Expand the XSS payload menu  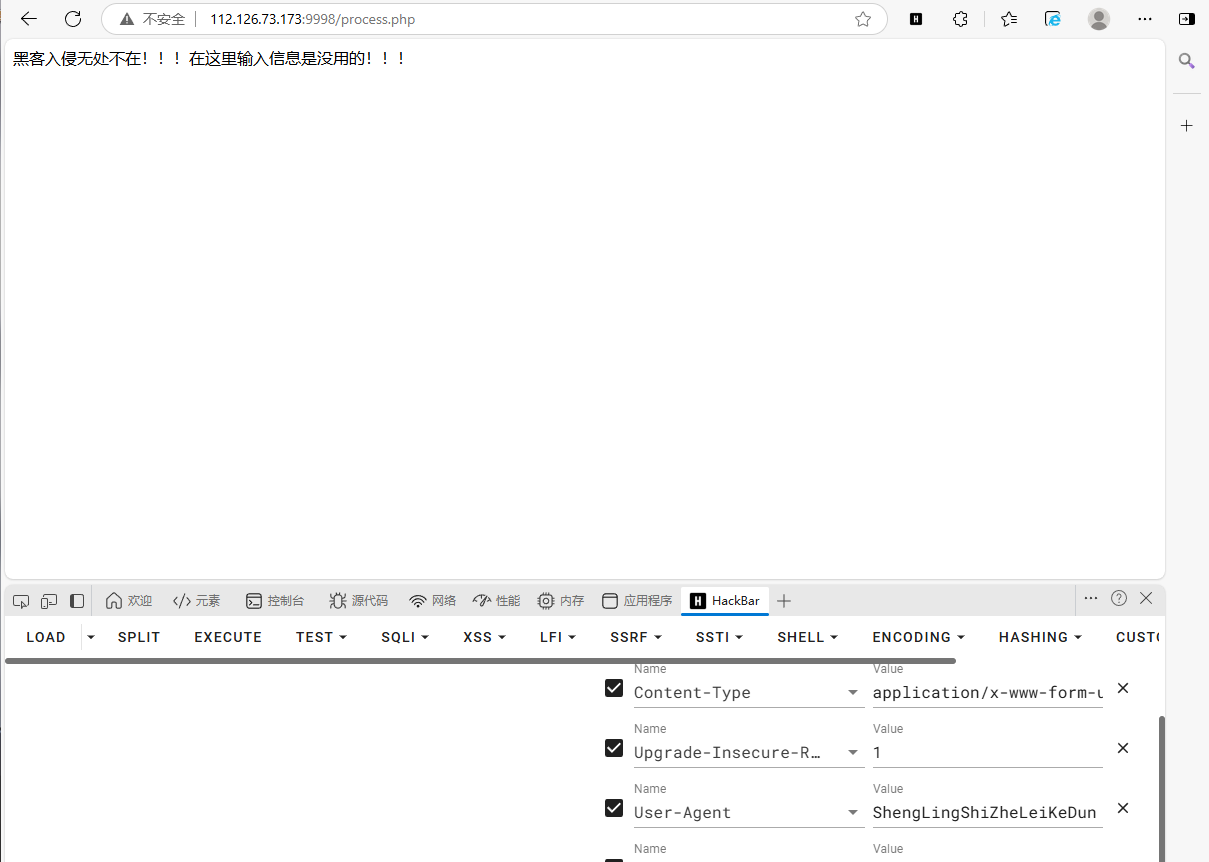pos(485,637)
